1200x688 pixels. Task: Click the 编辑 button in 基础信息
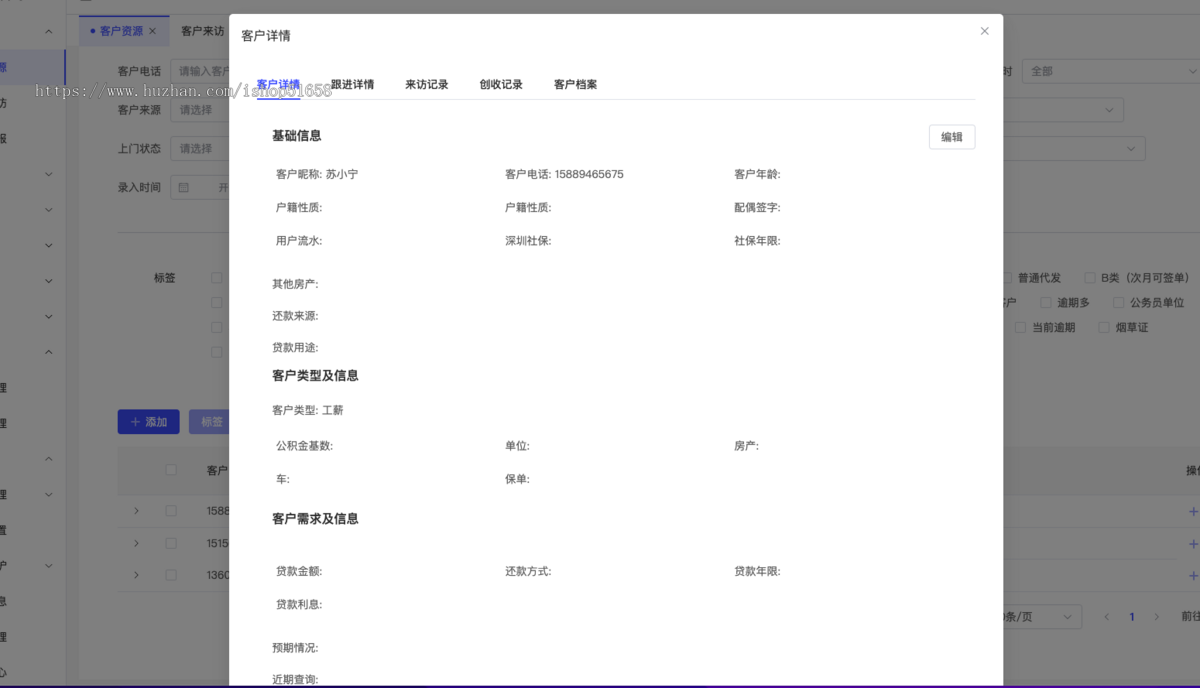tap(951, 137)
